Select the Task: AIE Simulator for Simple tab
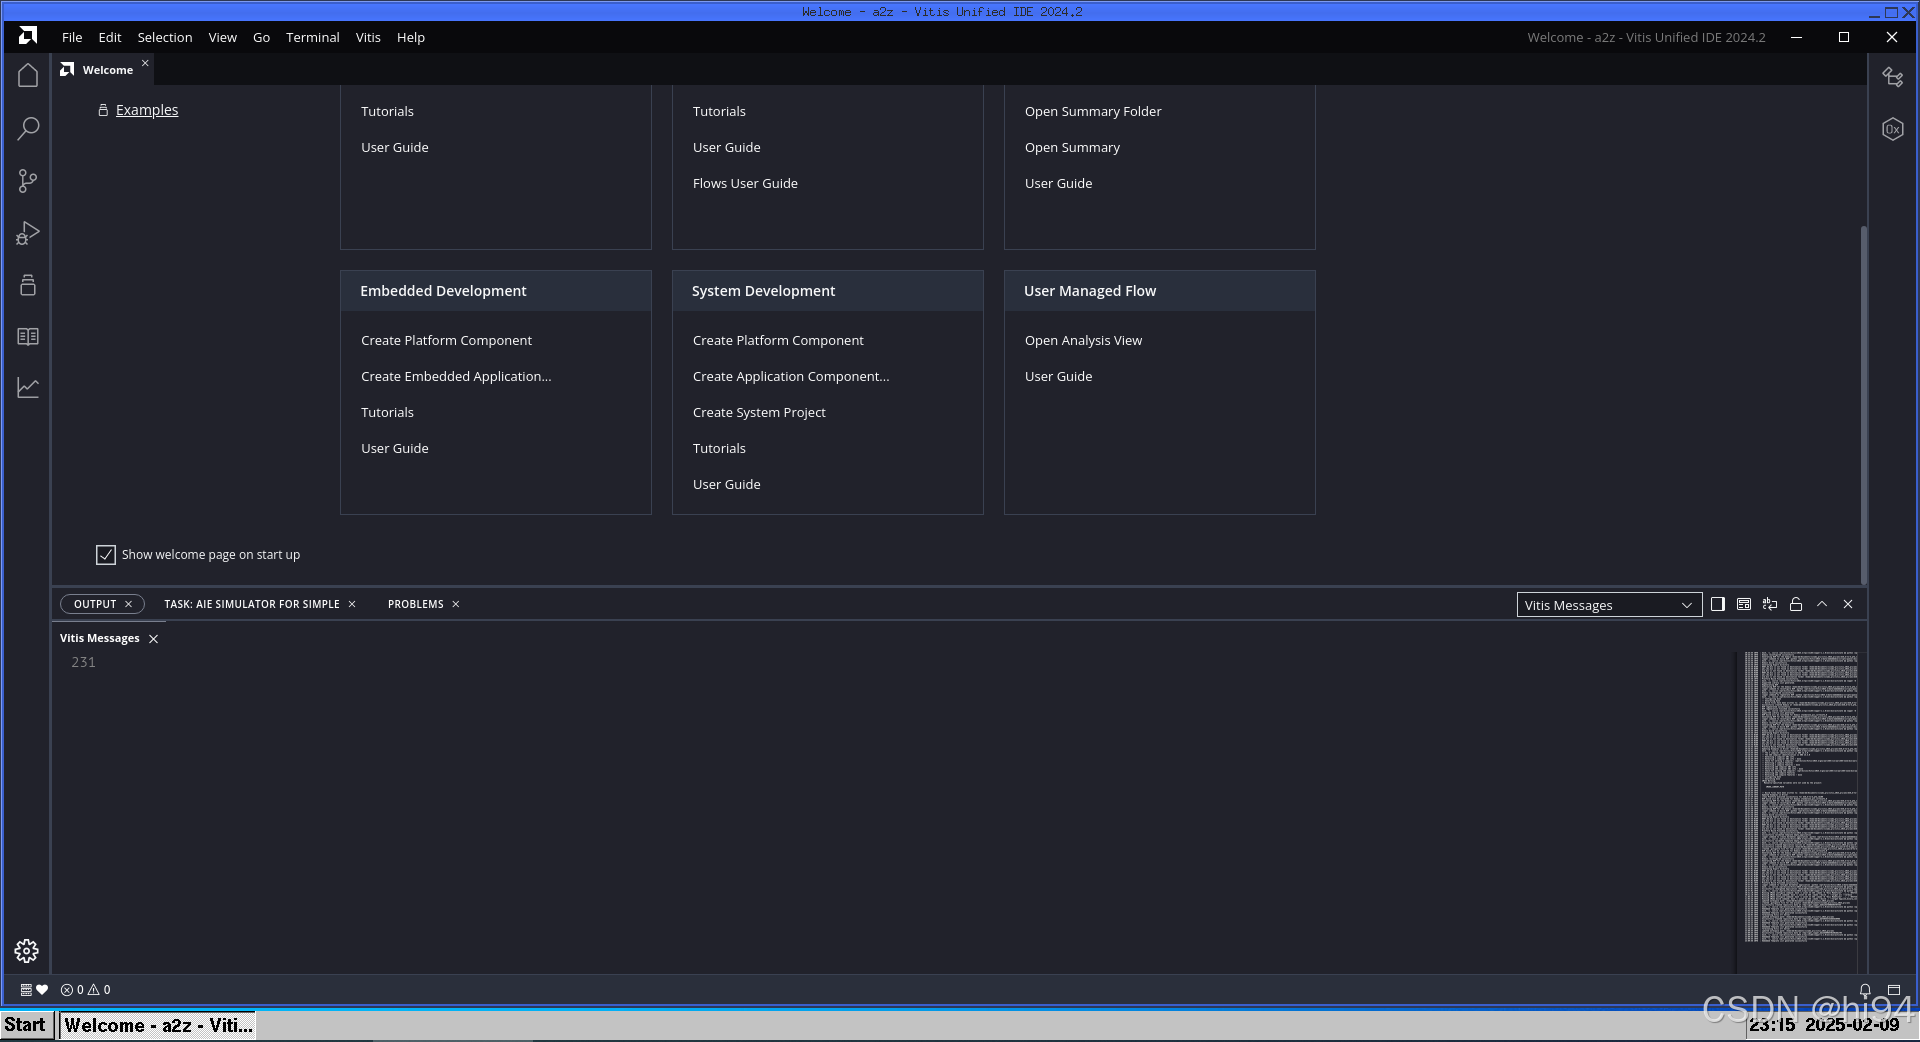The width and height of the screenshot is (1920, 1042). [x=252, y=604]
